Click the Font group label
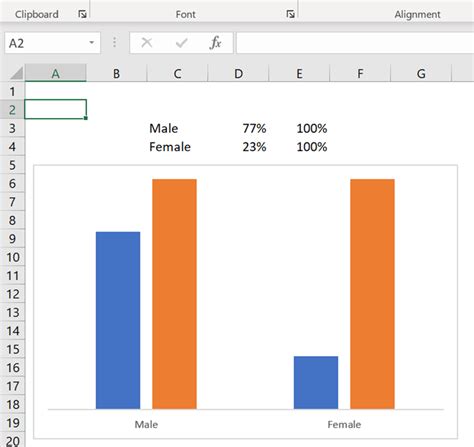 [185, 14]
